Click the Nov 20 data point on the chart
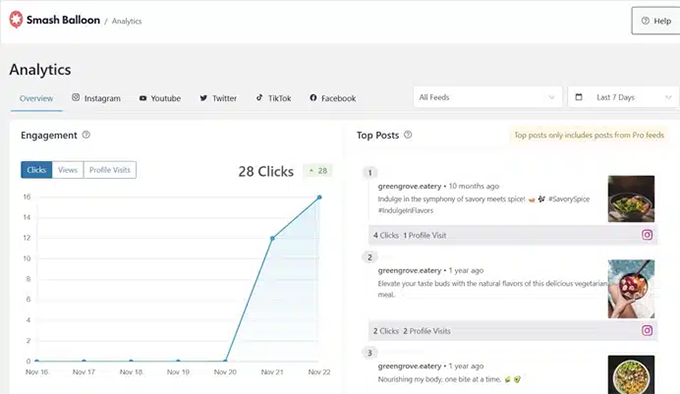This screenshot has width=680, height=394. coord(225,361)
